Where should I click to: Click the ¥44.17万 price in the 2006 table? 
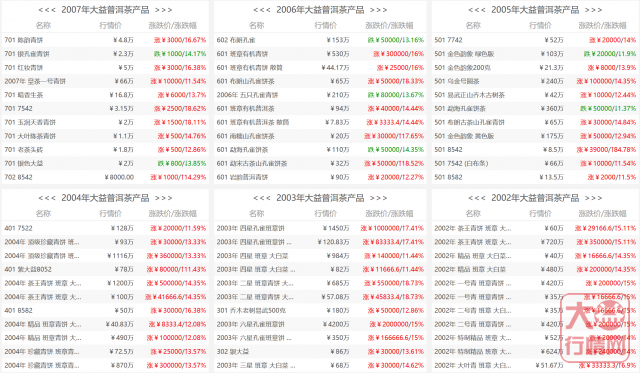click(x=335, y=68)
